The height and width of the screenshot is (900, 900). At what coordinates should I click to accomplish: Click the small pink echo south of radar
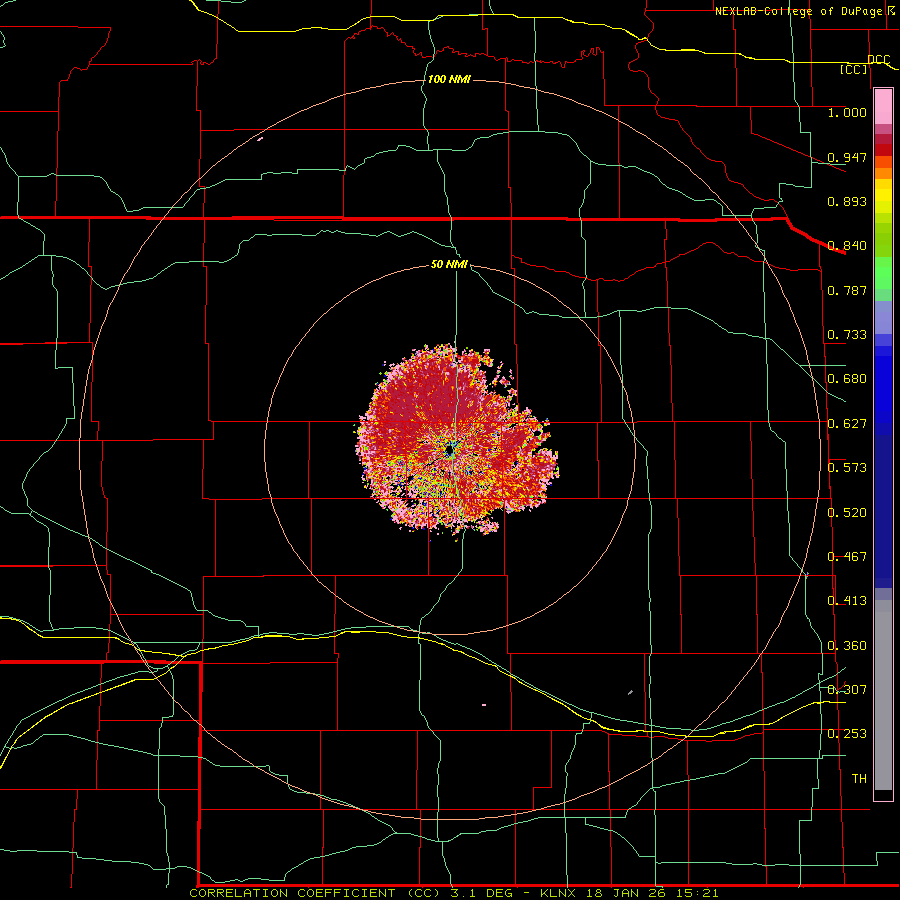pyautogui.click(x=484, y=705)
